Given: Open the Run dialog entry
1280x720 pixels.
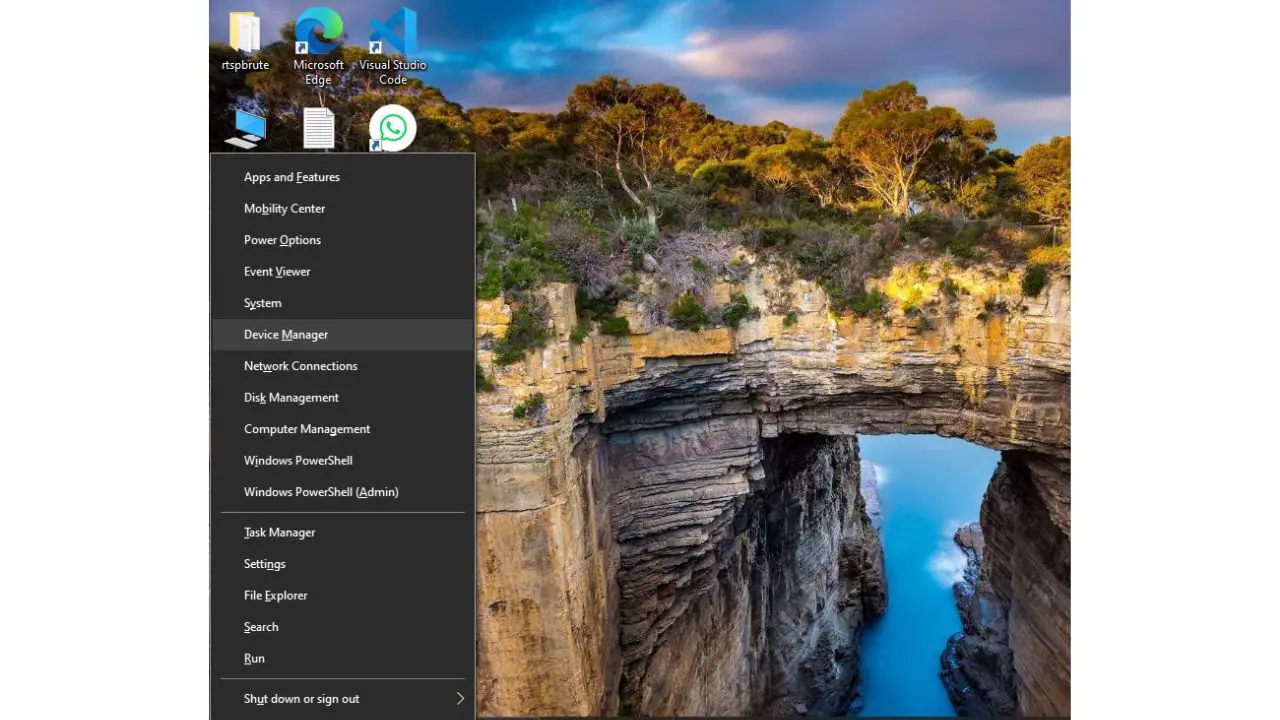Looking at the screenshot, I should click(343, 658).
